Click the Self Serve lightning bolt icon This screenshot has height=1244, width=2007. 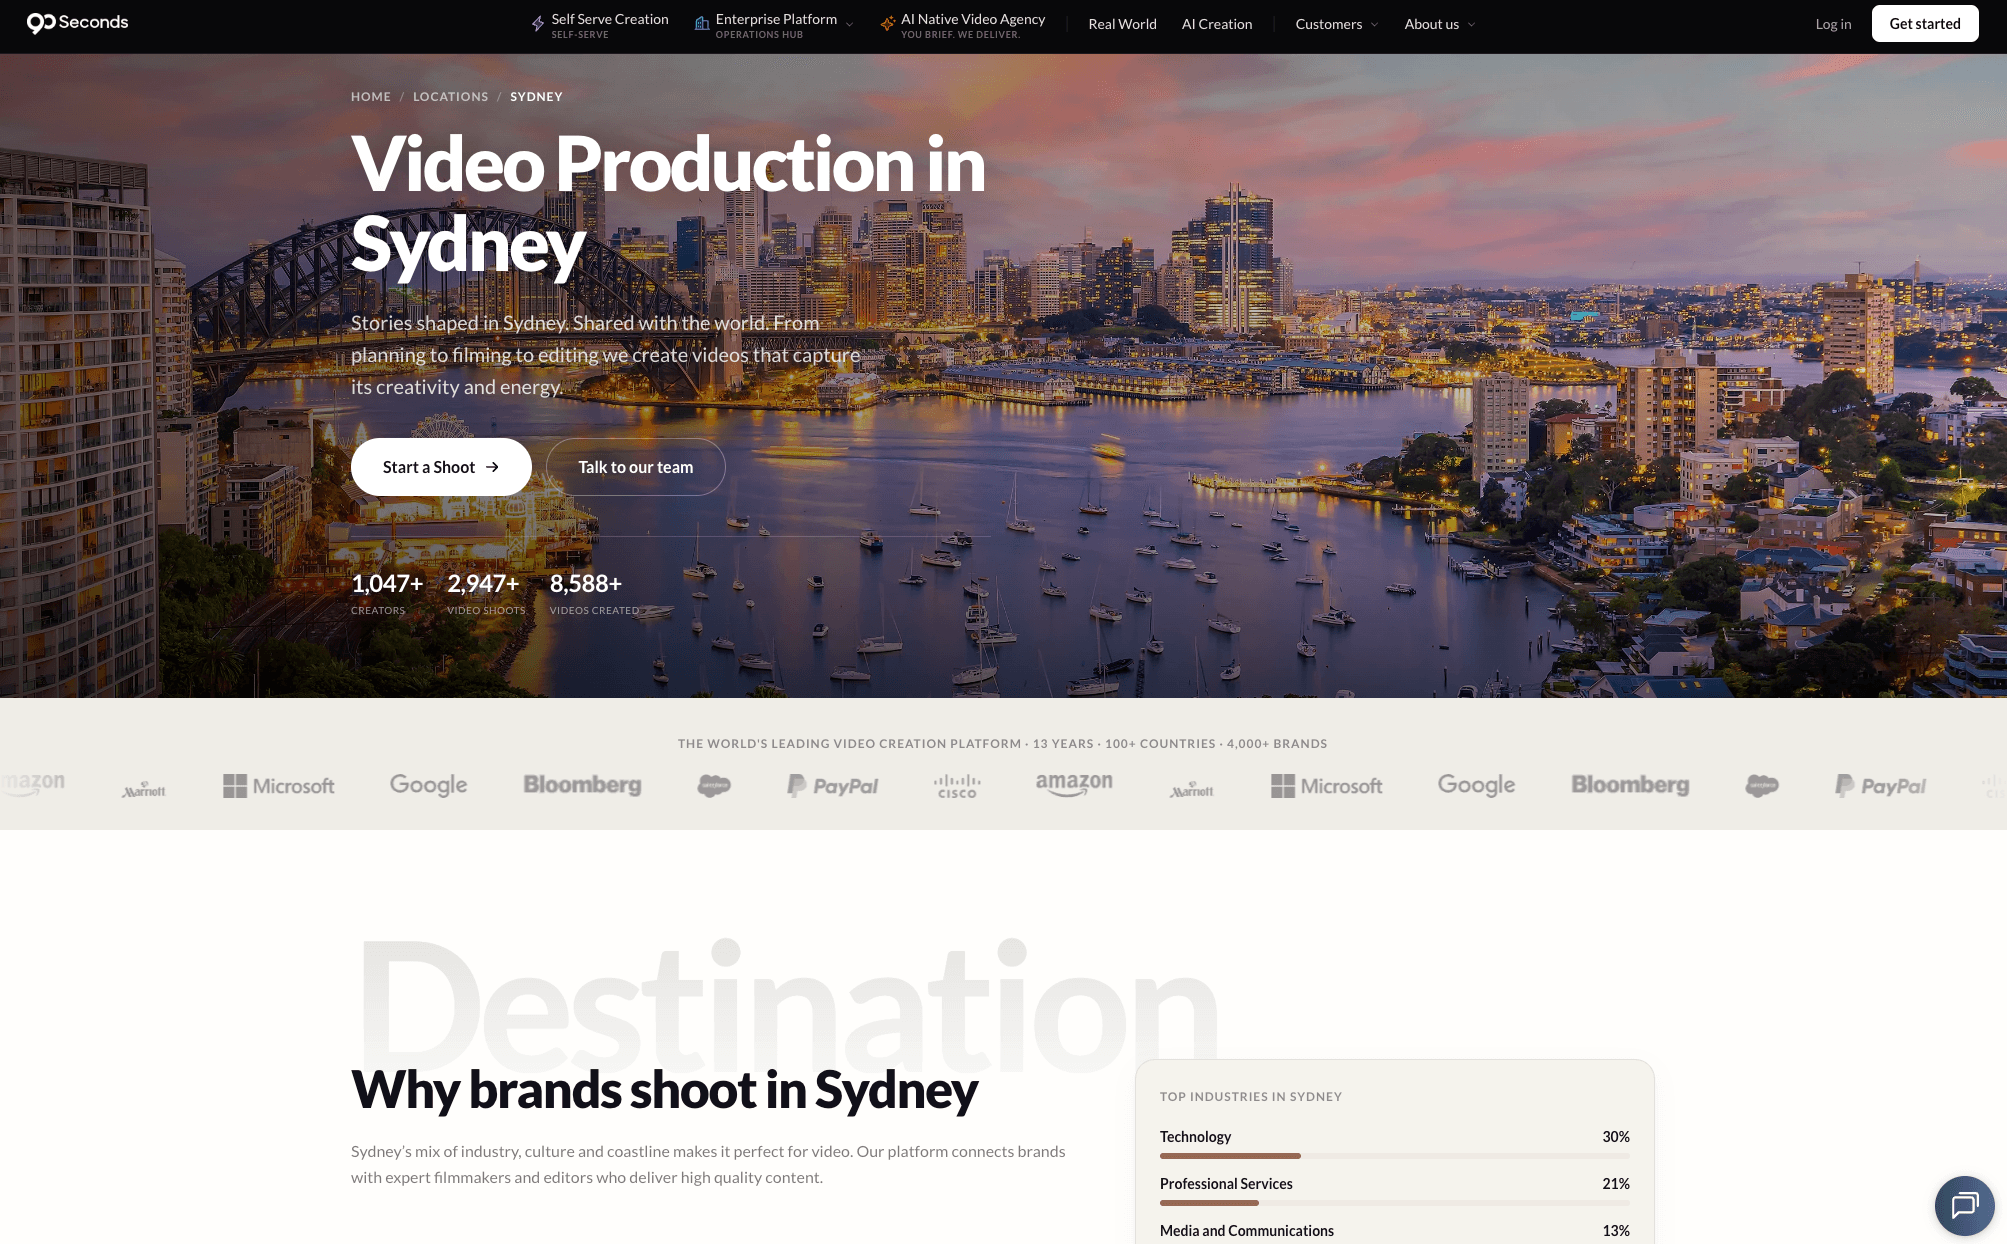pos(538,24)
